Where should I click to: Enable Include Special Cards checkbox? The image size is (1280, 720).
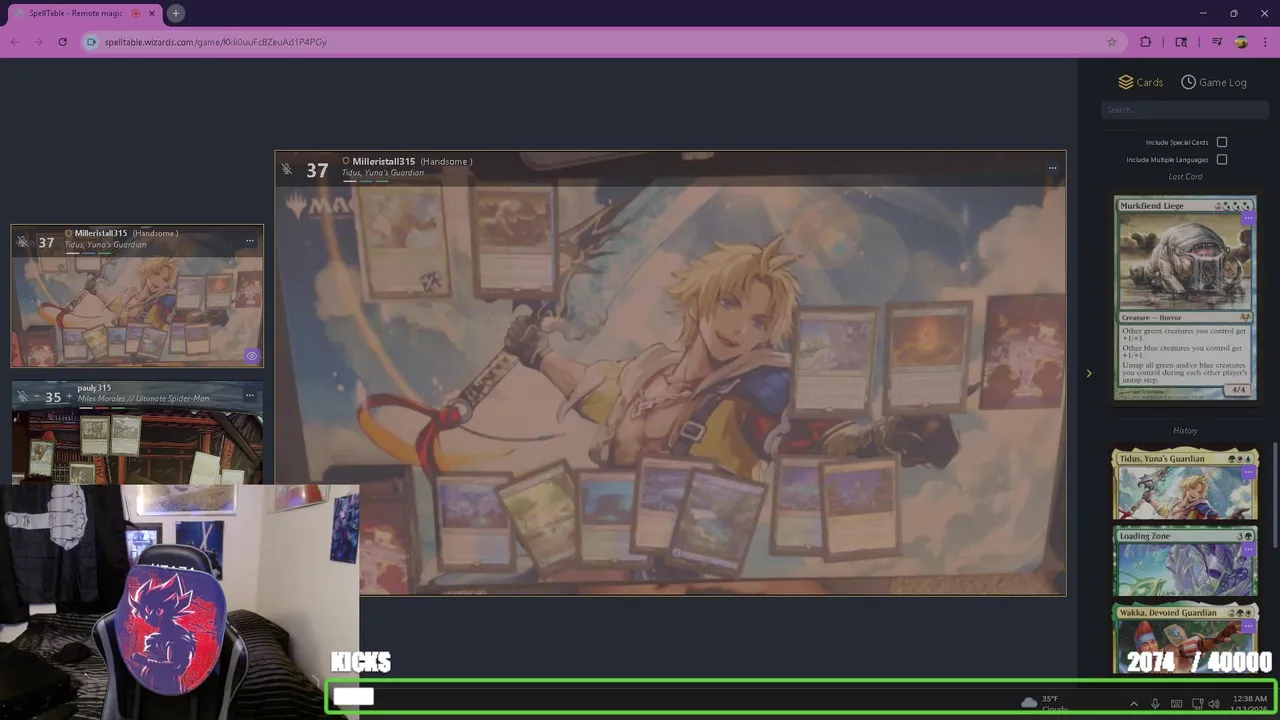[x=1222, y=142]
